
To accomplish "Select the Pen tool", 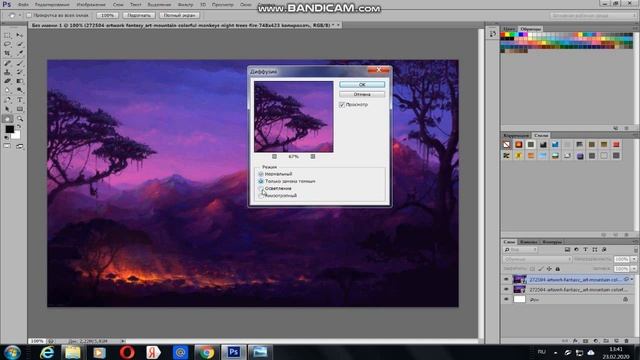I will [7, 100].
